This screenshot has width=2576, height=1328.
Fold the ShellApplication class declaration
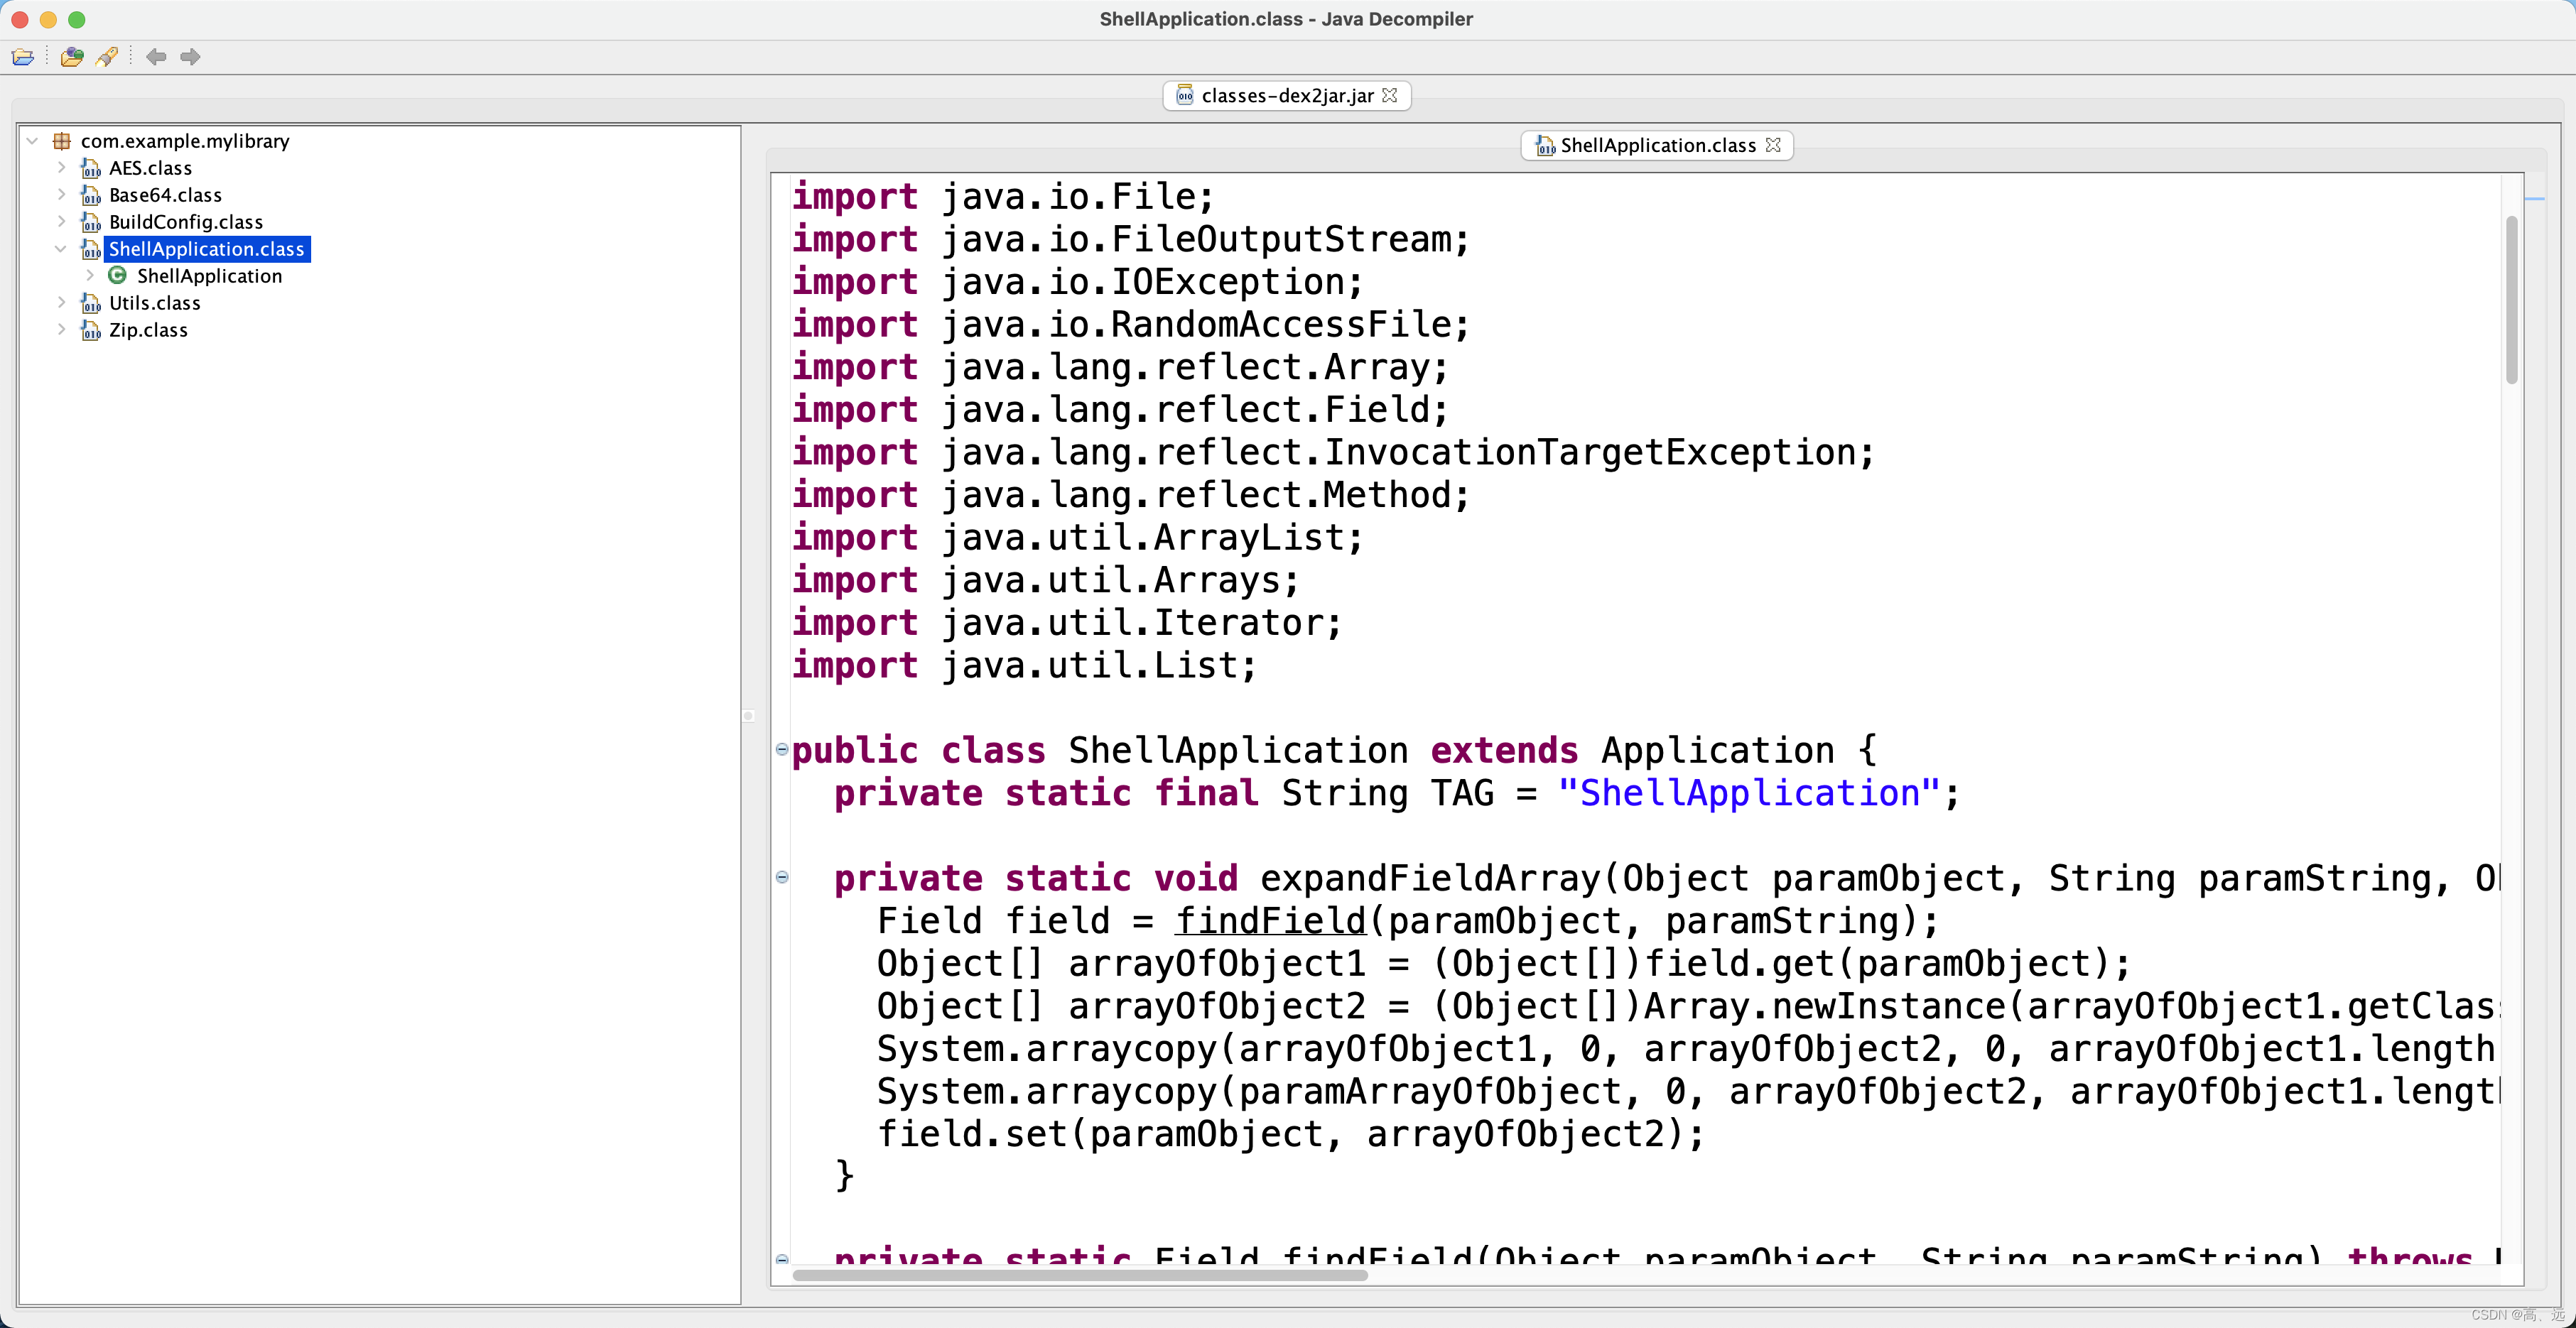pyautogui.click(x=782, y=749)
